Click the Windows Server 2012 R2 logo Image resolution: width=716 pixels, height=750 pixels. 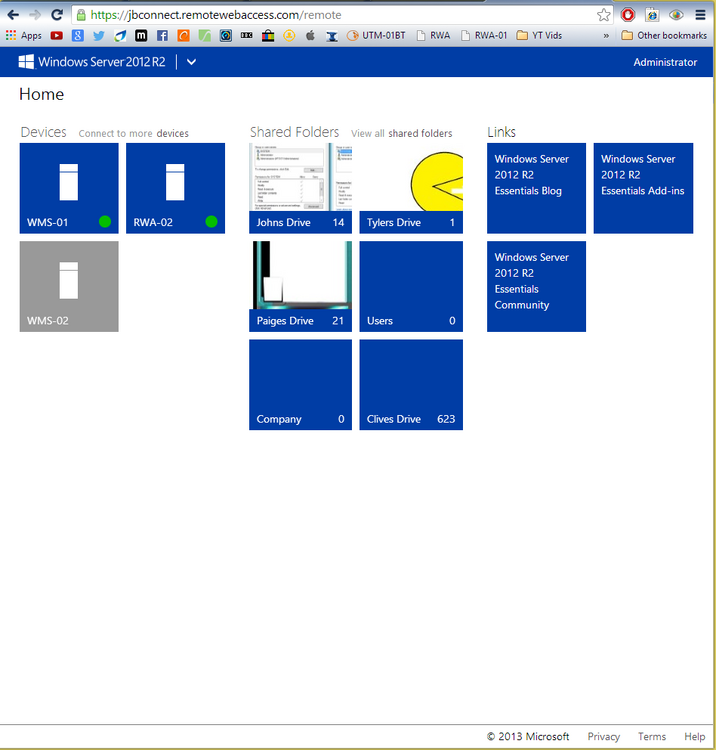92,62
